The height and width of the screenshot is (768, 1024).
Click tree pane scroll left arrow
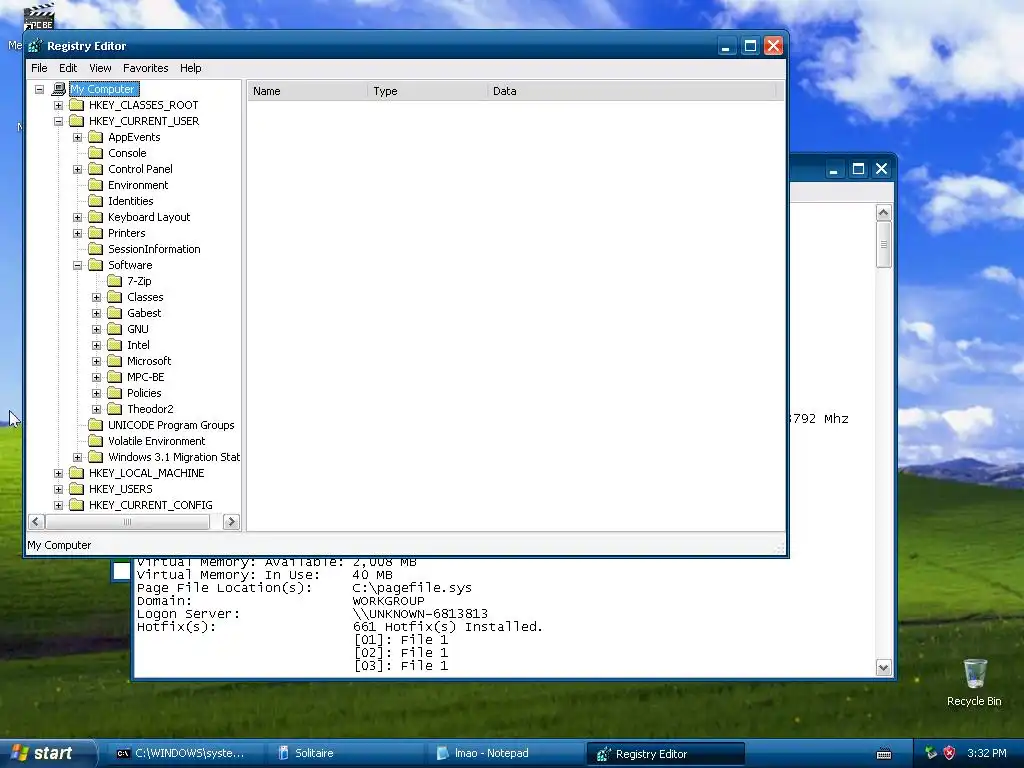[x=37, y=522]
